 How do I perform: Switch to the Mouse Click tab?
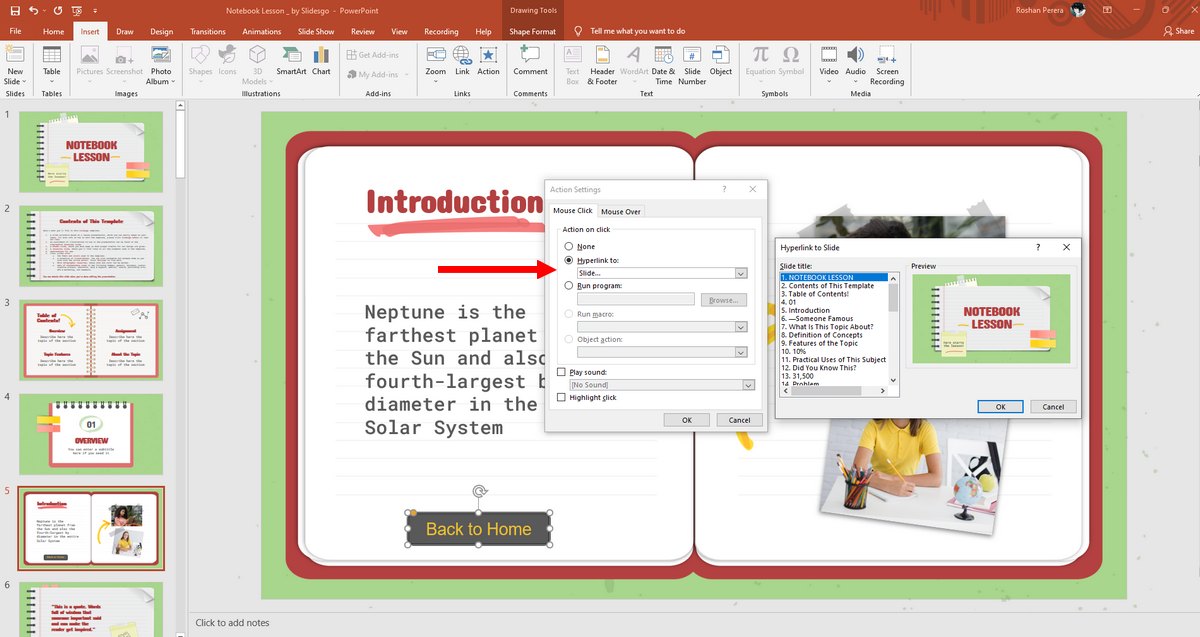coord(573,211)
